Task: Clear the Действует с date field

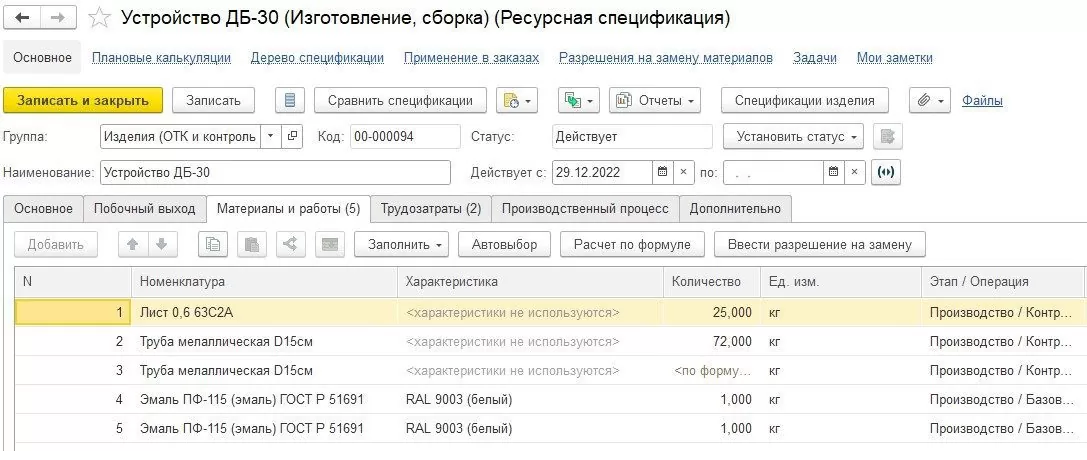Action: tap(684, 172)
